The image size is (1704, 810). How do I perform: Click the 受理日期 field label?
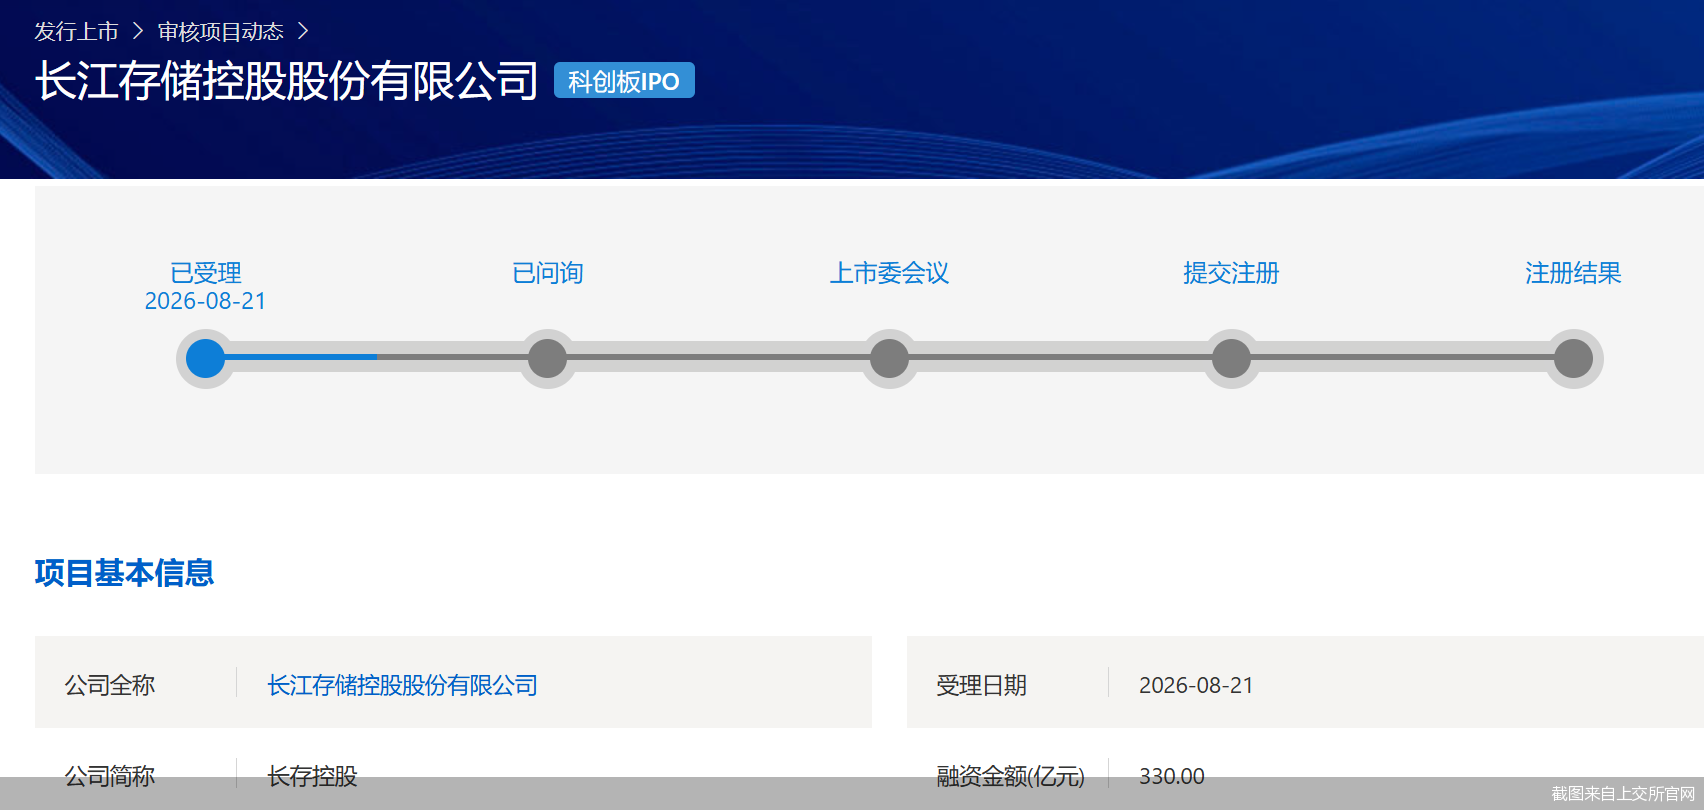981,685
